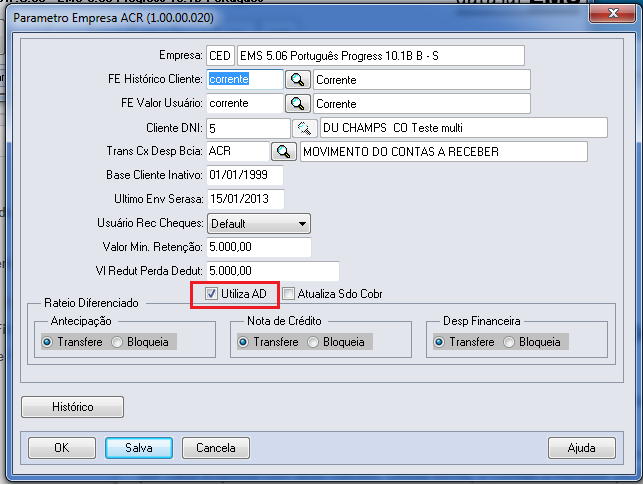
Task: Open the Cliente DNI search icon
Action: point(304,128)
